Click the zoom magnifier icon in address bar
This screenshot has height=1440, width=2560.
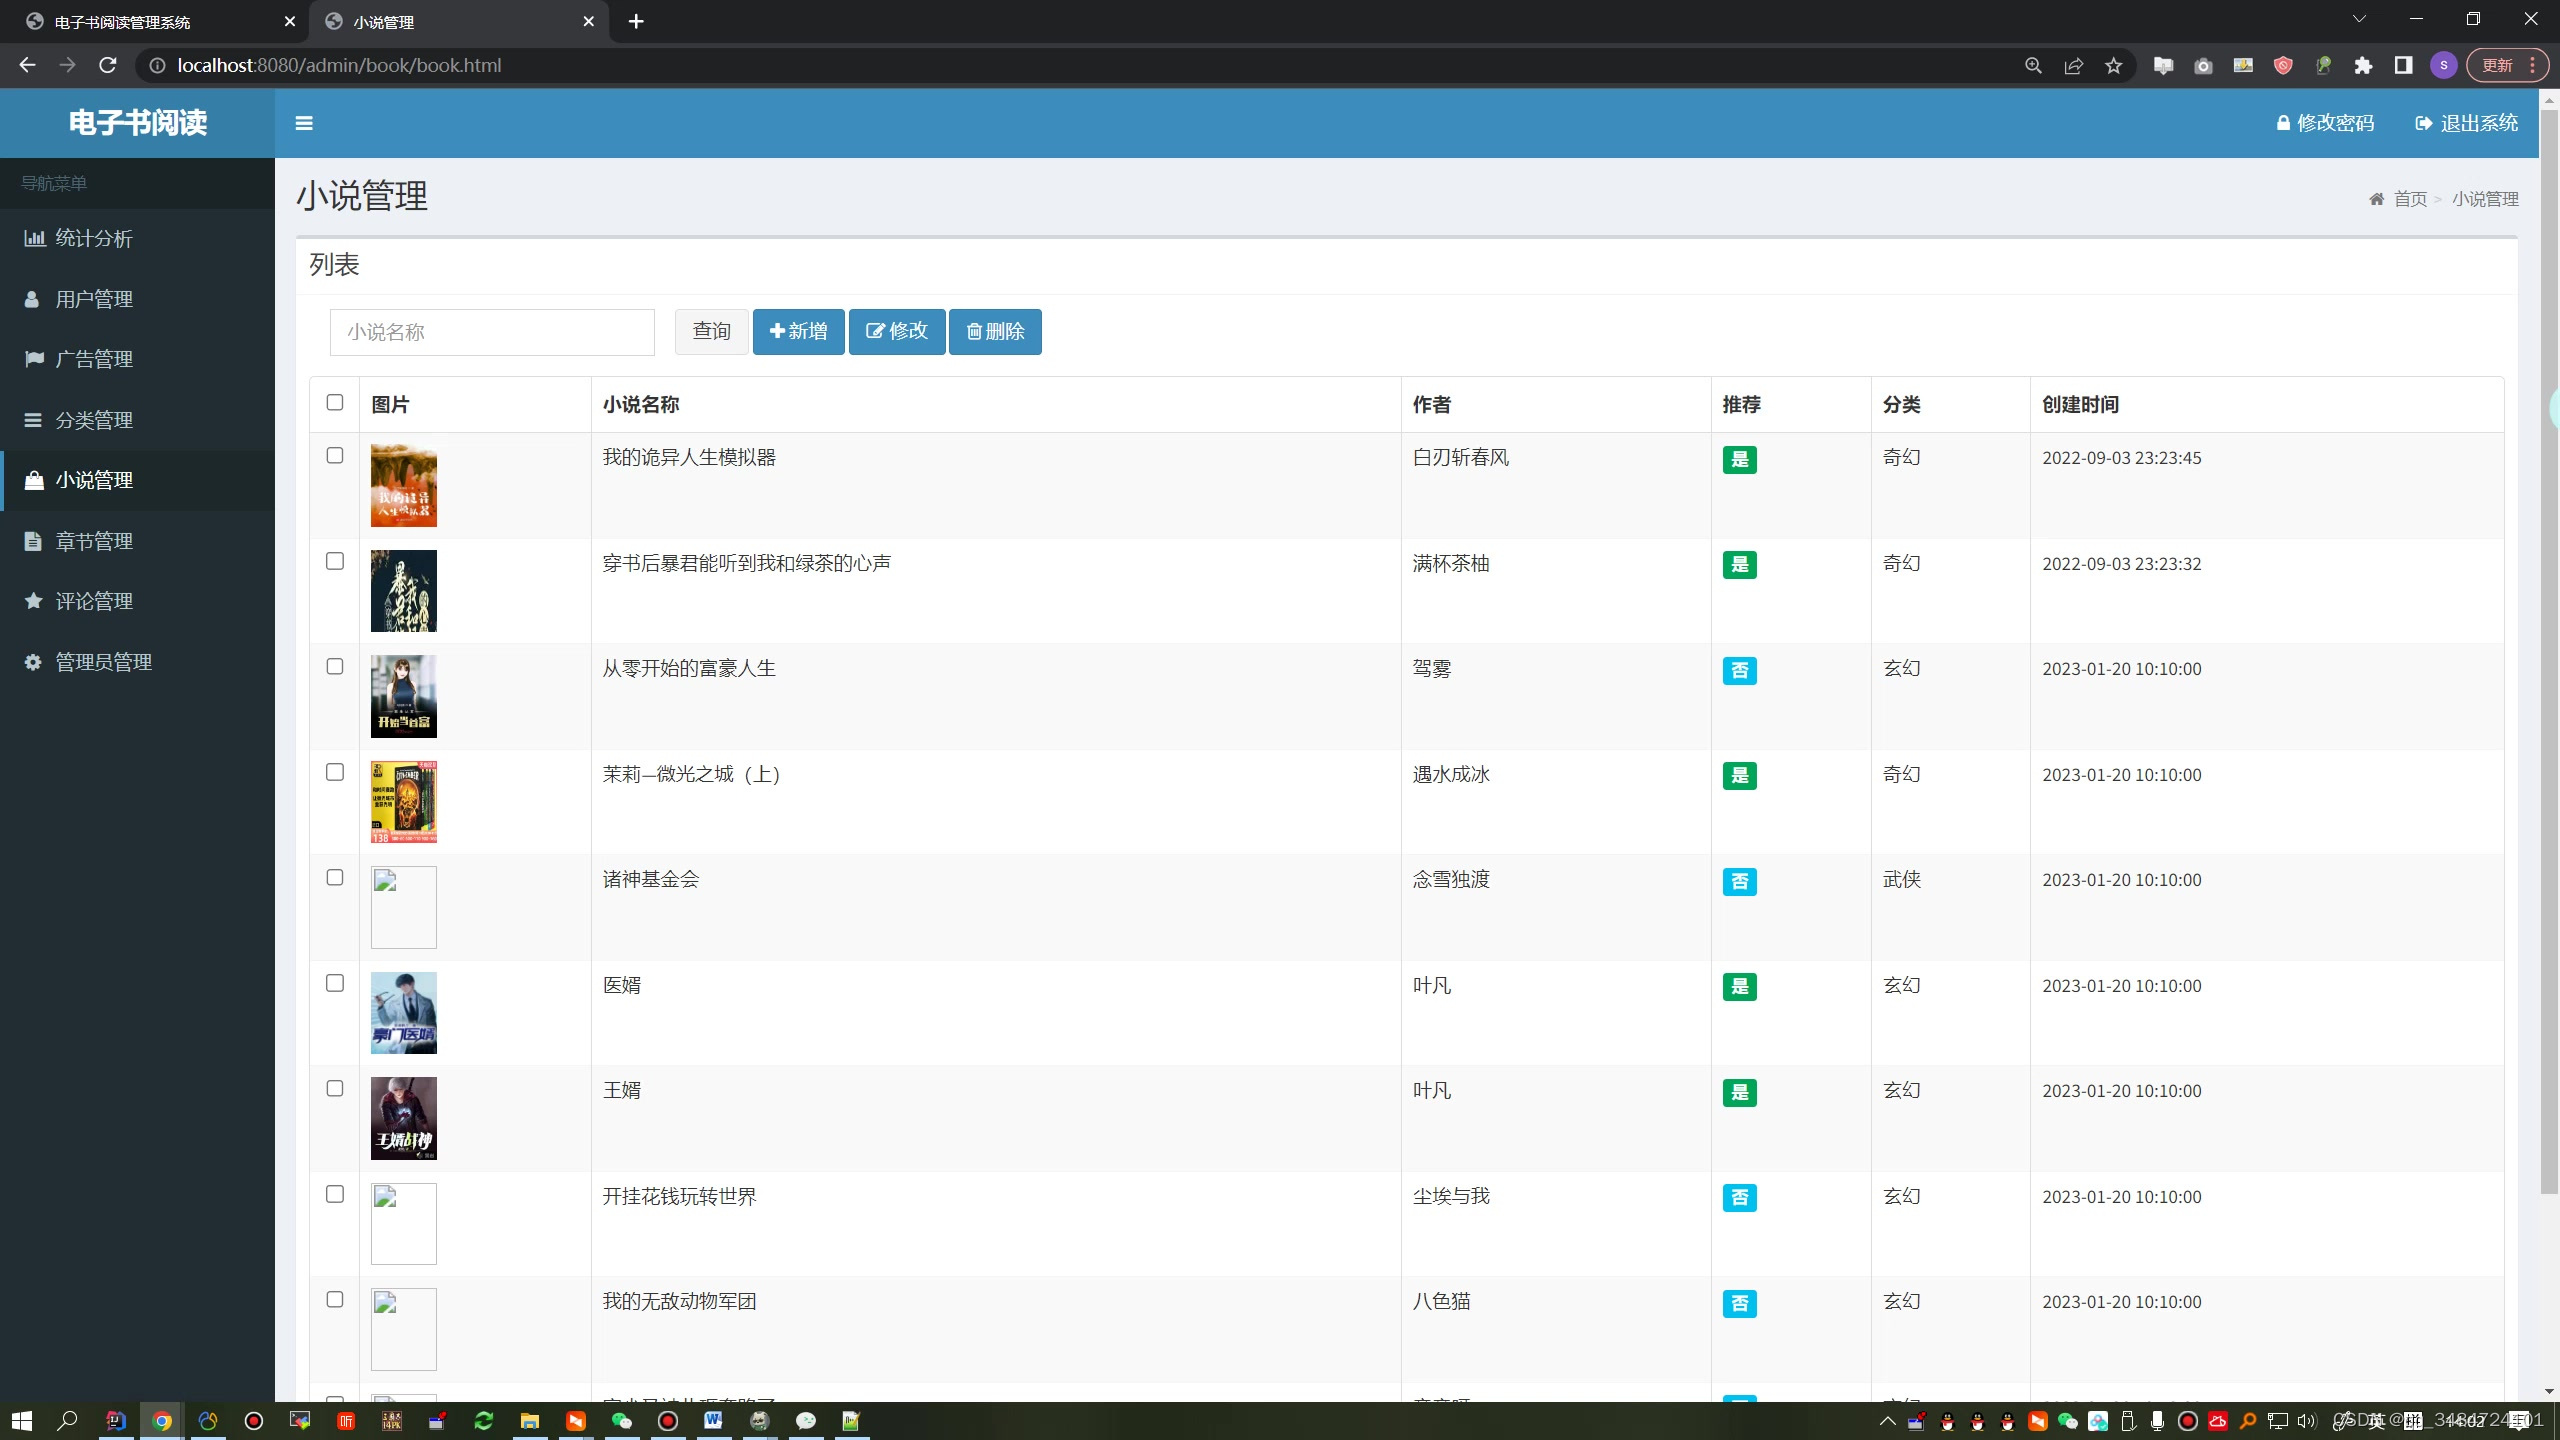click(2033, 66)
